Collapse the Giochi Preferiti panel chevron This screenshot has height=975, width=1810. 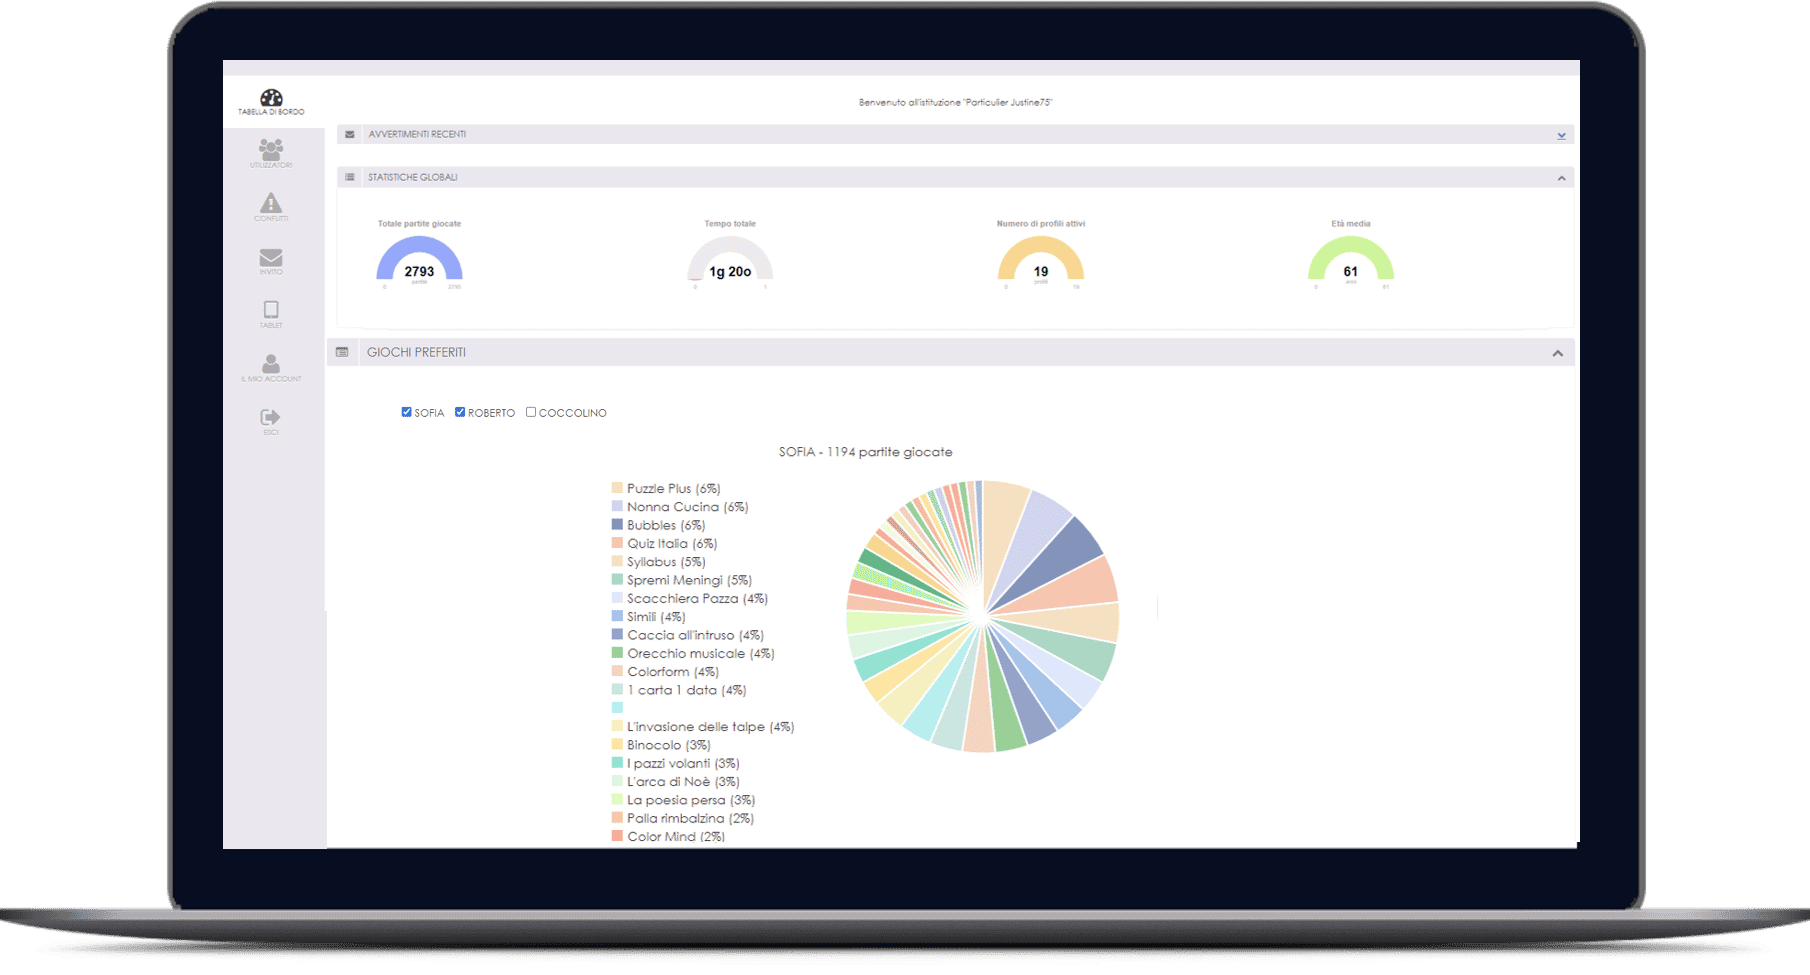(1557, 353)
